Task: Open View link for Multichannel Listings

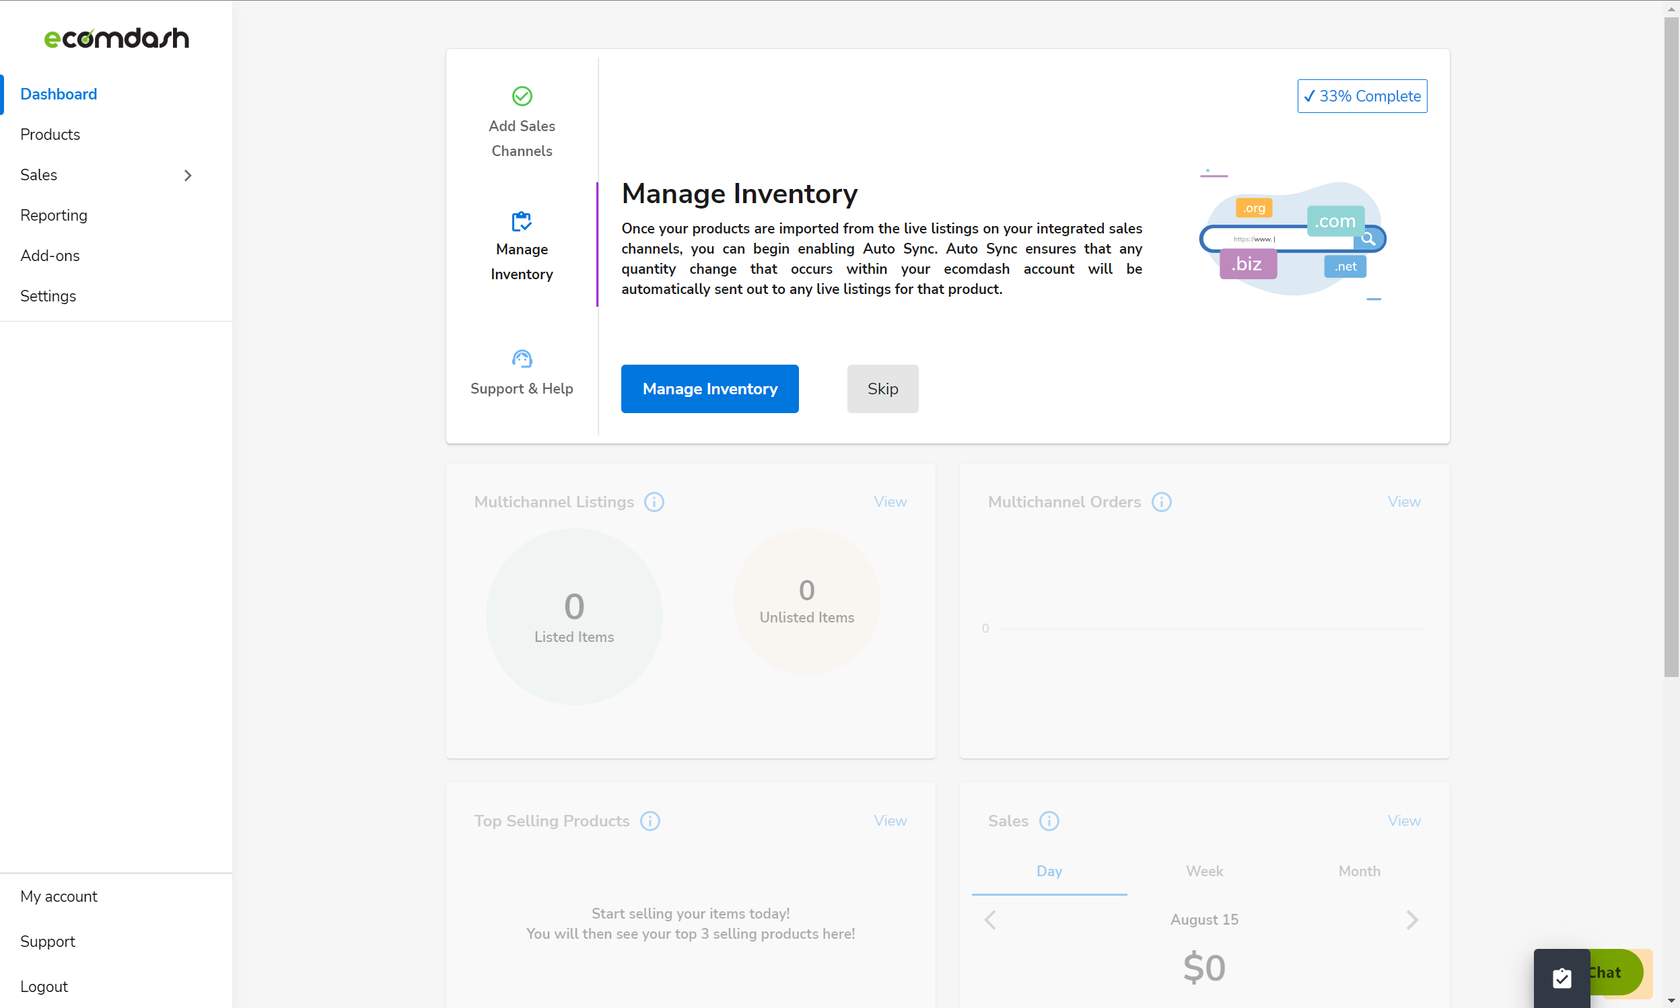Action: (x=889, y=502)
